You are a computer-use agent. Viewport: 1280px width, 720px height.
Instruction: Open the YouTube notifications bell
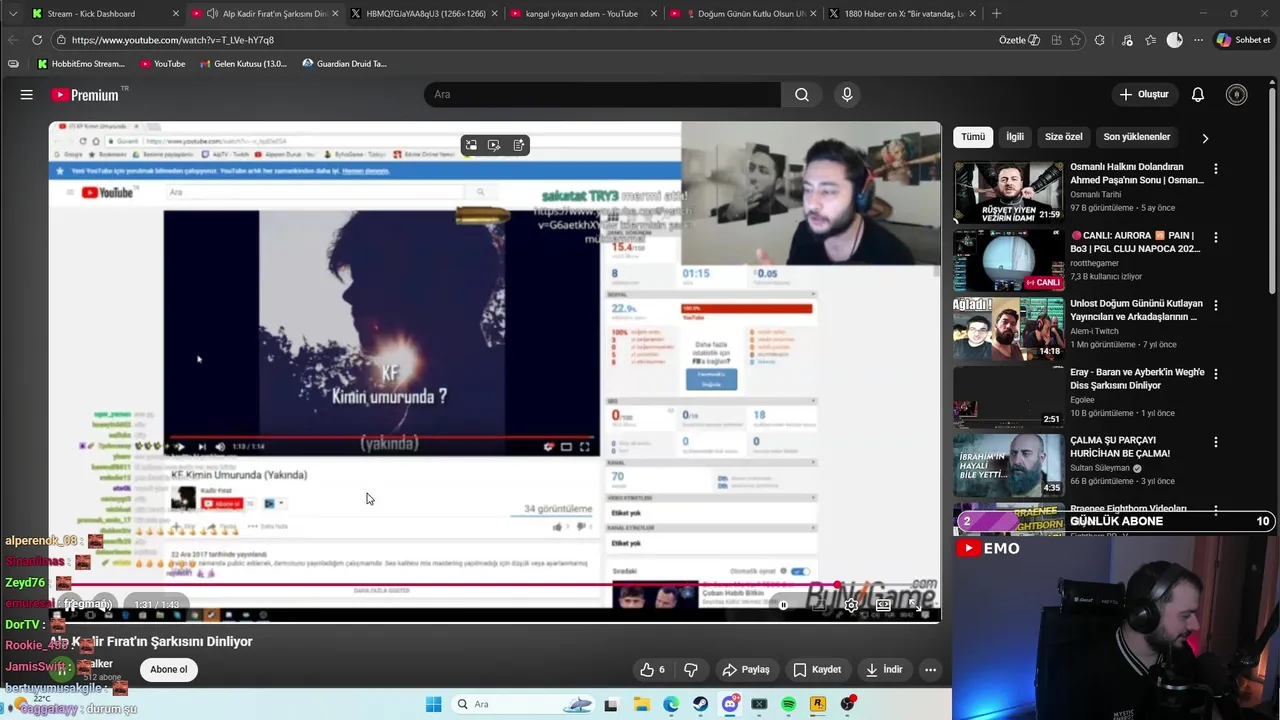point(1198,94)
